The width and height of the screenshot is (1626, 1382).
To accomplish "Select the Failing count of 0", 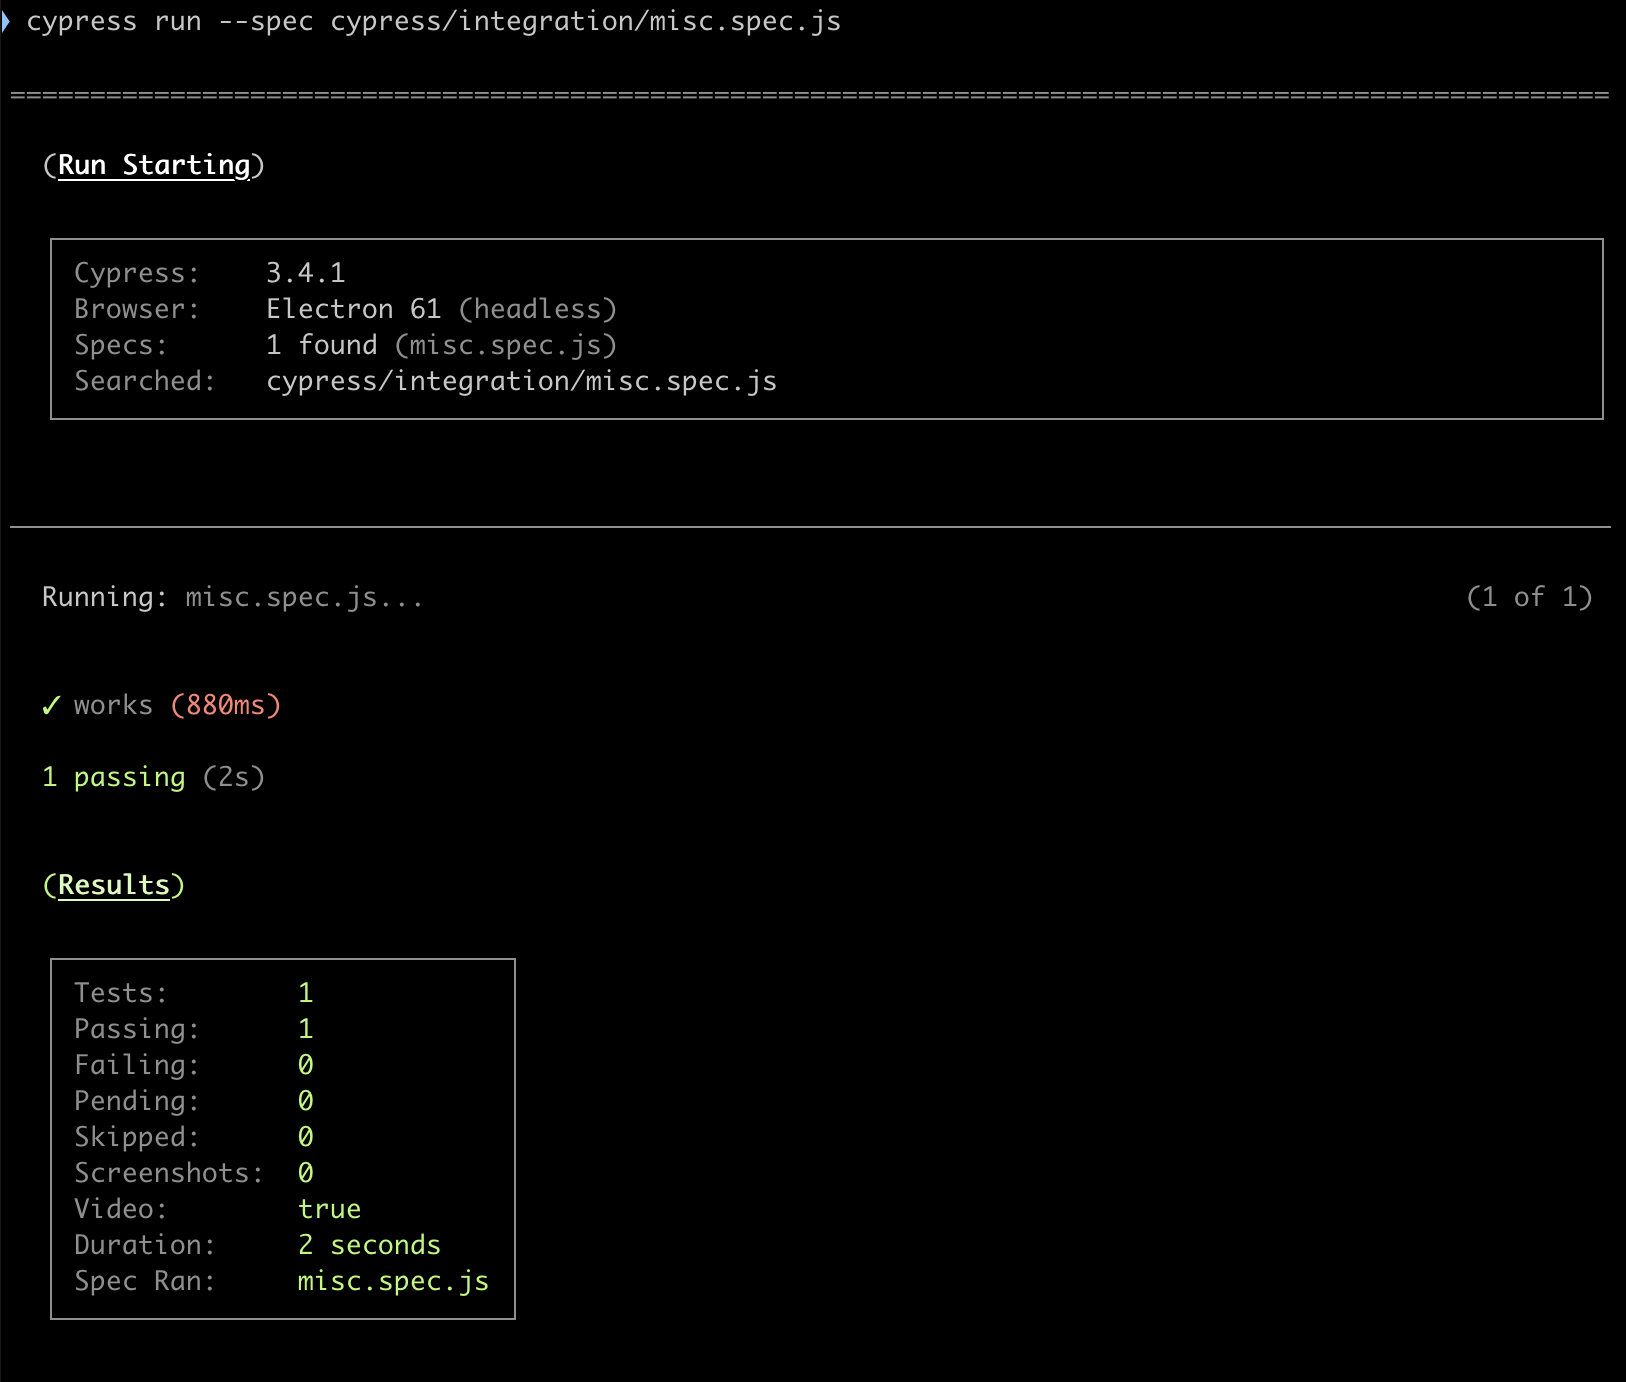I will (x=306, y=1064).
